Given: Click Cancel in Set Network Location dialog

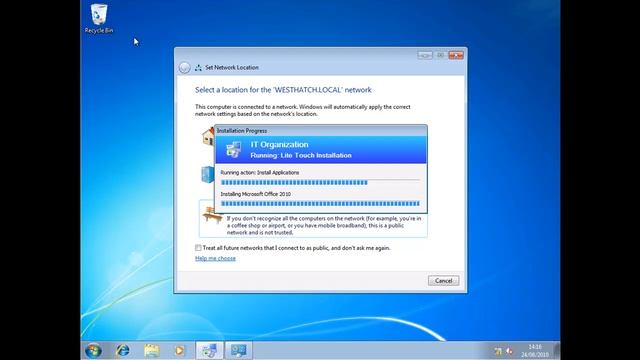Looking at the screenshot, I should pyautogui.click(x=443, y=281).
